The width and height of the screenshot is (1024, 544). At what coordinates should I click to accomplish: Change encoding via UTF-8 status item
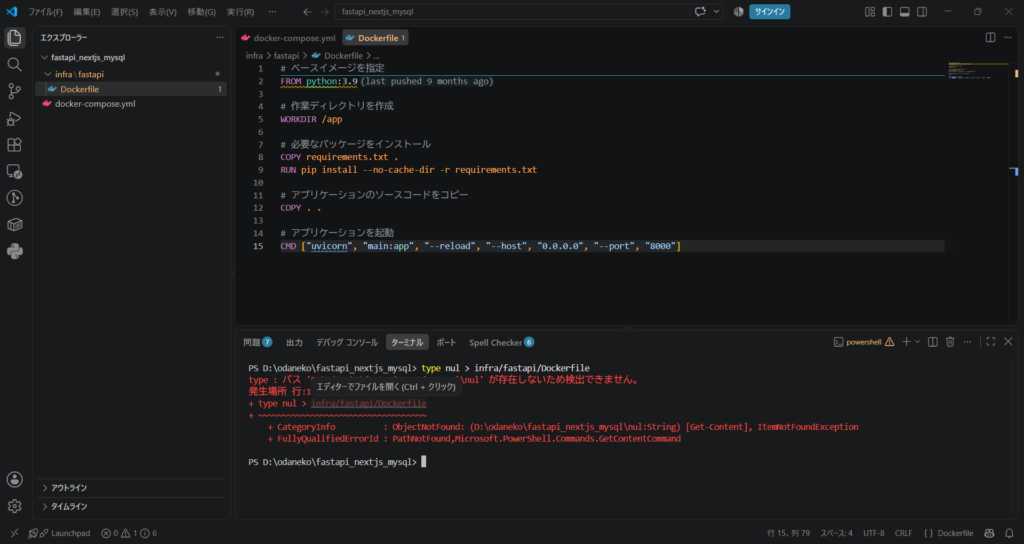point(874,533)
